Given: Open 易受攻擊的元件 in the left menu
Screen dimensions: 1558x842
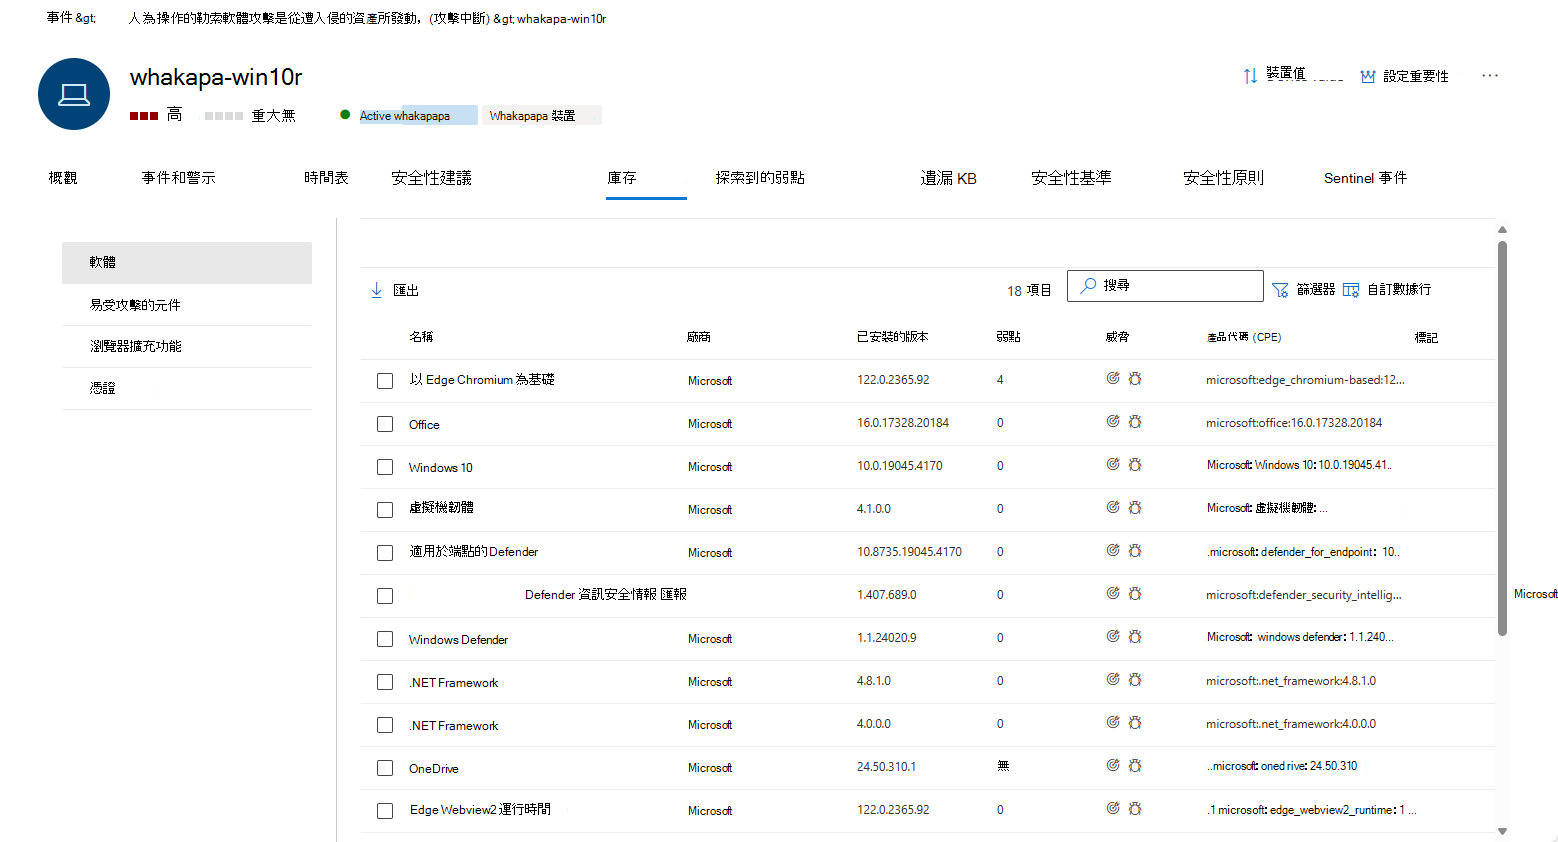Looking at the screenshot, I should 187,305.
